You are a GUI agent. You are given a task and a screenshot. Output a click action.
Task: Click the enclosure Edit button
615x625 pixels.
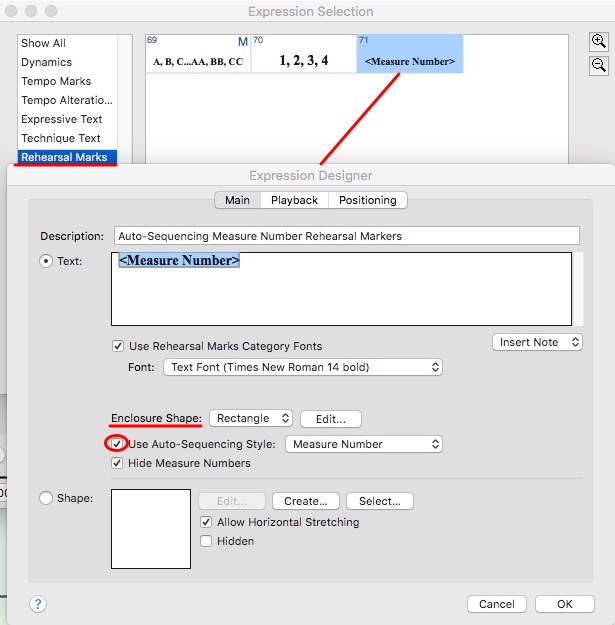(x=330, y=419)
